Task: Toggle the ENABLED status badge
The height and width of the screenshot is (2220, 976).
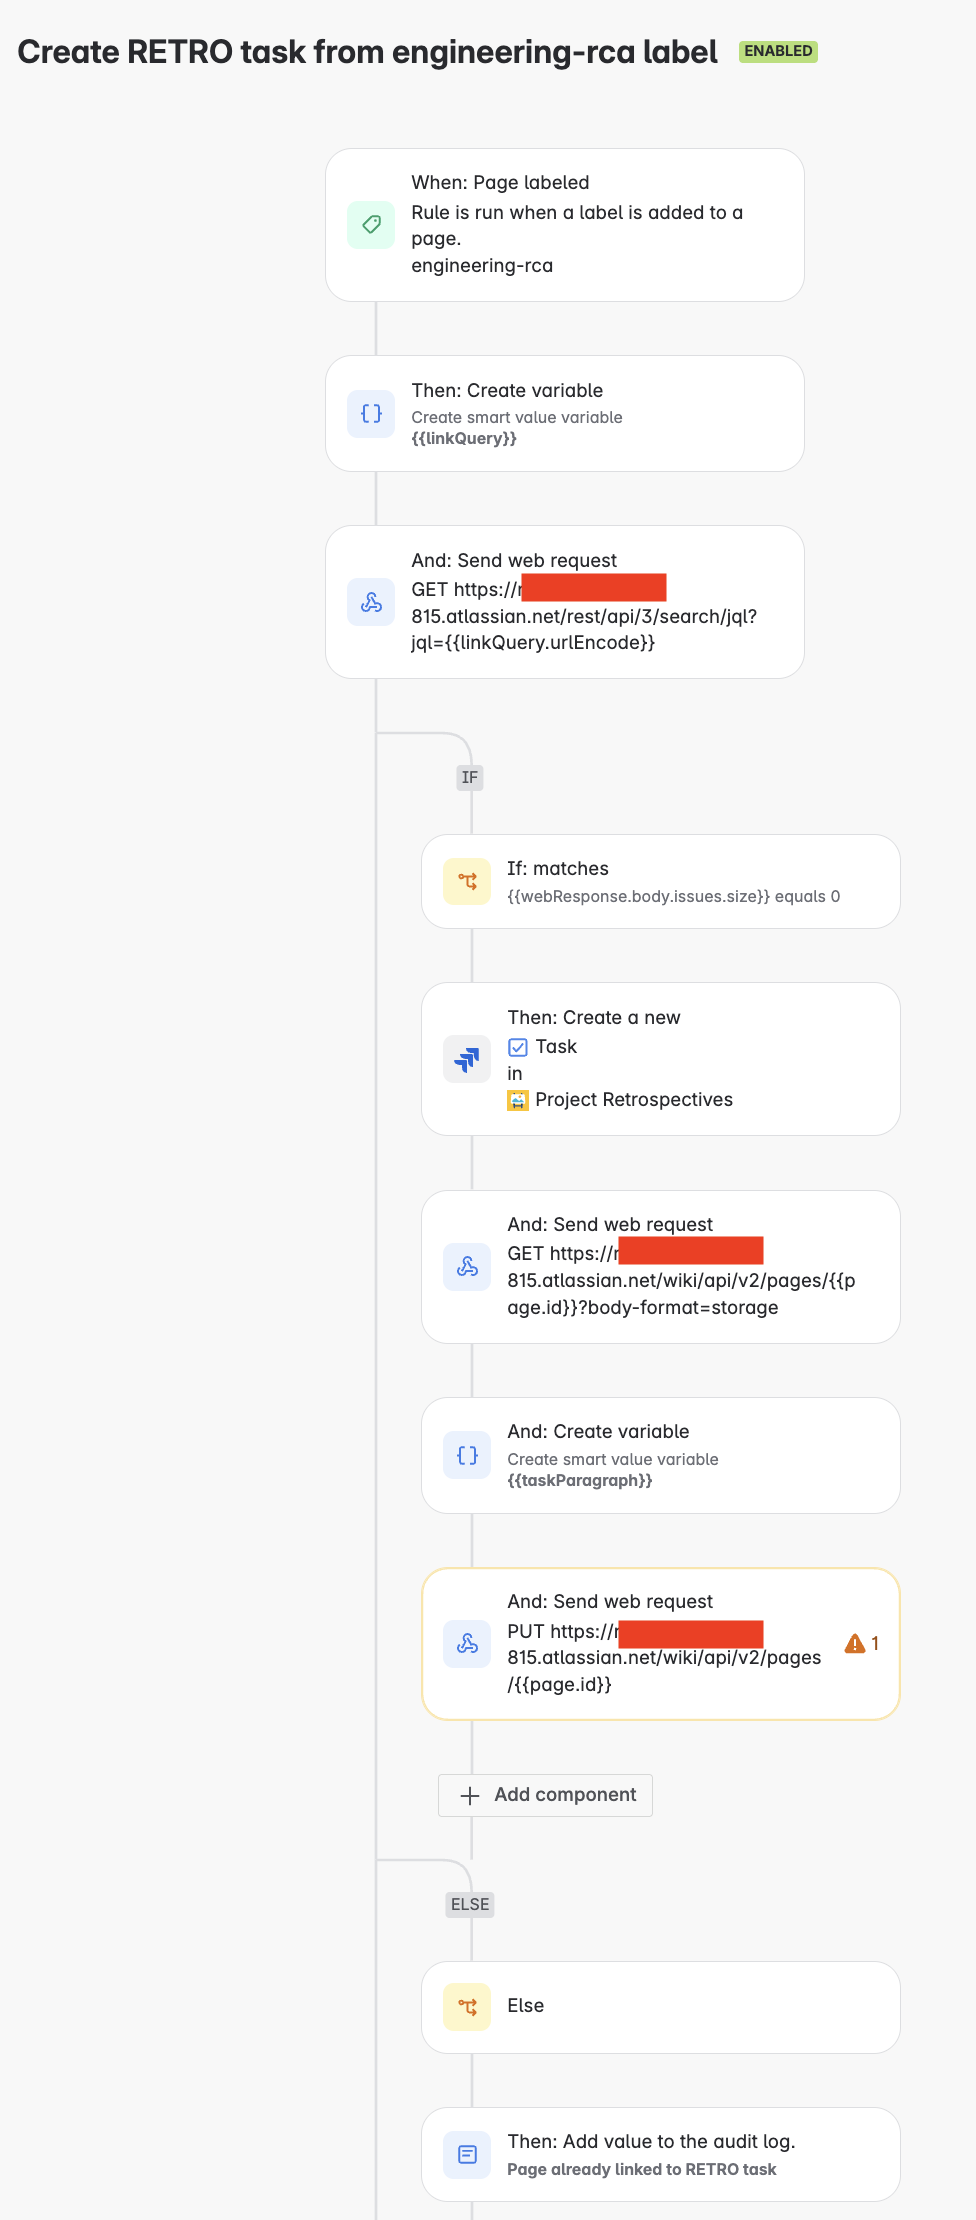Action: 777,51
